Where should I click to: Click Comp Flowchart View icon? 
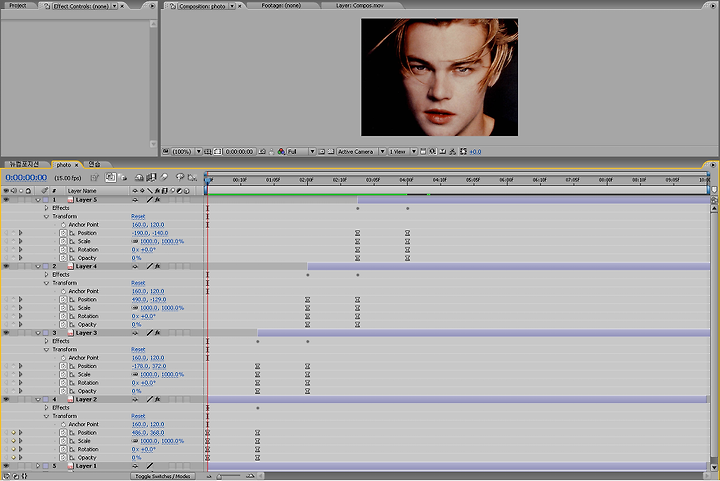(452, 151)
